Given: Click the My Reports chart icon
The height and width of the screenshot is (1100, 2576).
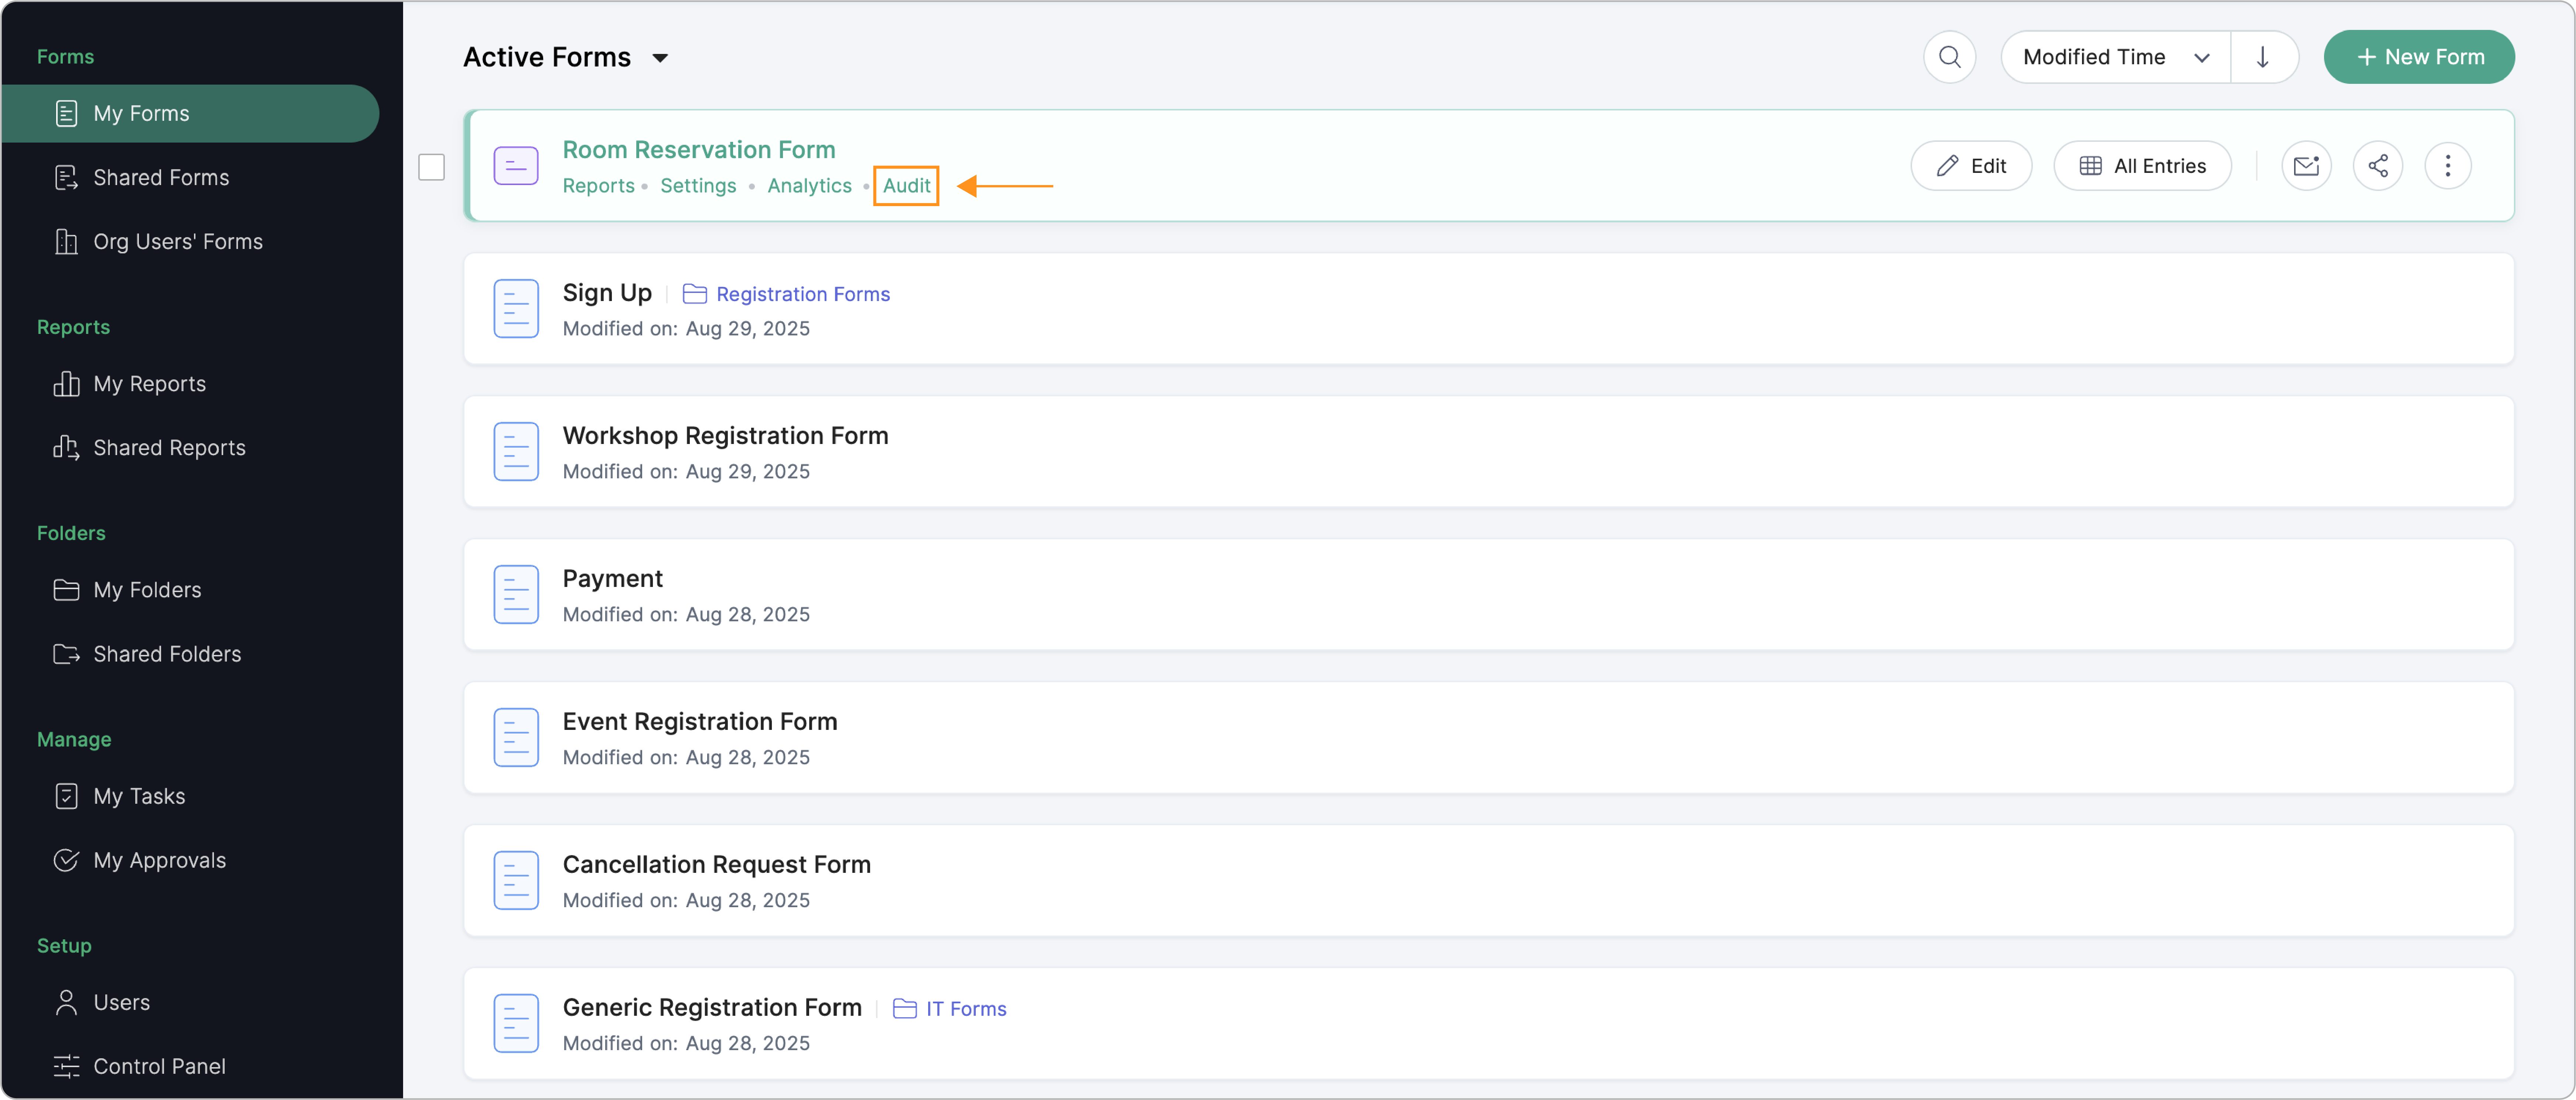Looking at the screenshot, I should coord(66,384).
